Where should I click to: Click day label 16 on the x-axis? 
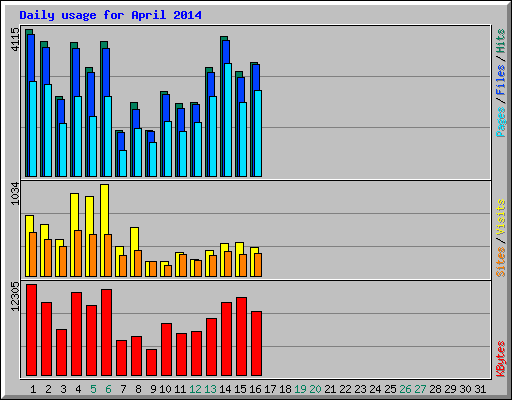click(255, 389)
